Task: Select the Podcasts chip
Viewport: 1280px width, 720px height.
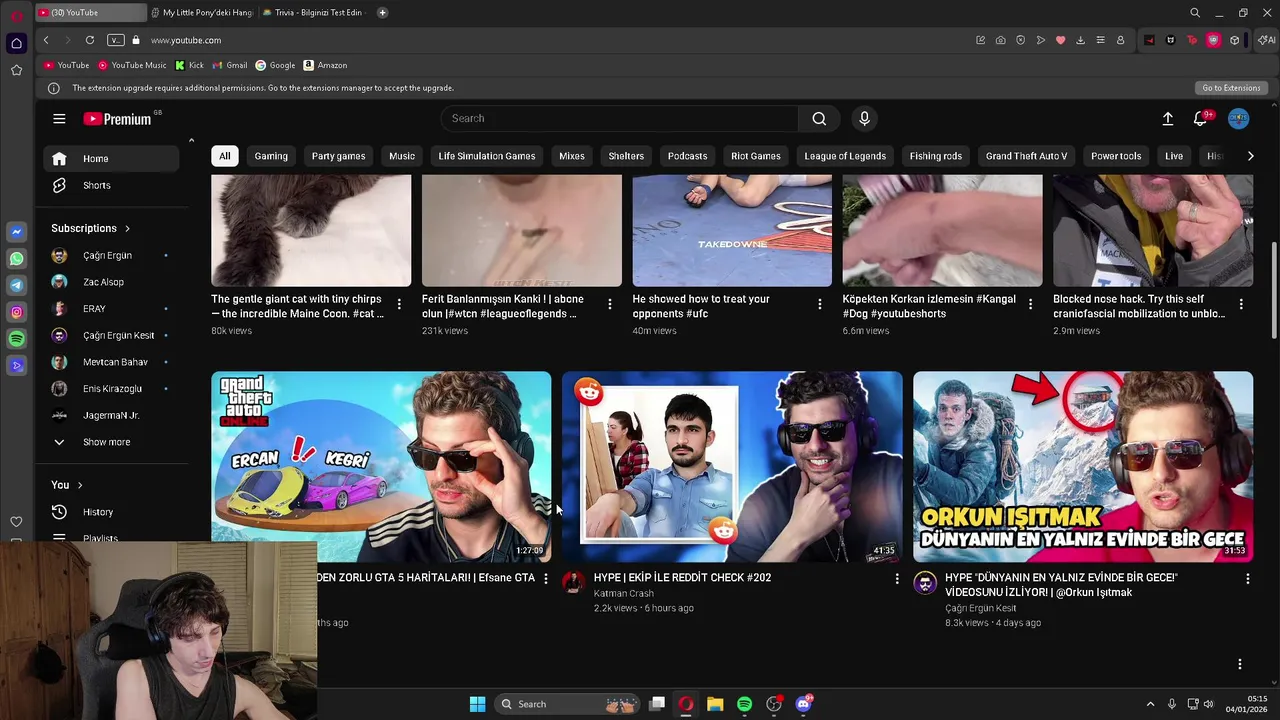Action: point(687,156)
